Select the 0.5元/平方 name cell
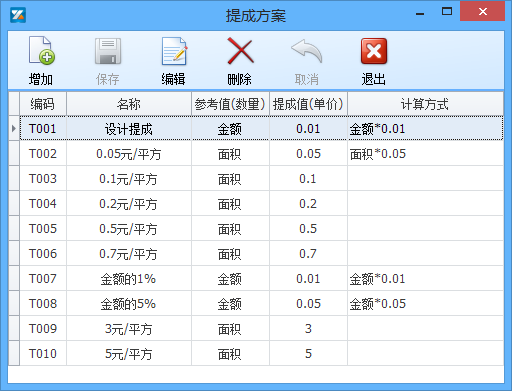Viewport: 512px width, 391px height. [x=129, y=228]
